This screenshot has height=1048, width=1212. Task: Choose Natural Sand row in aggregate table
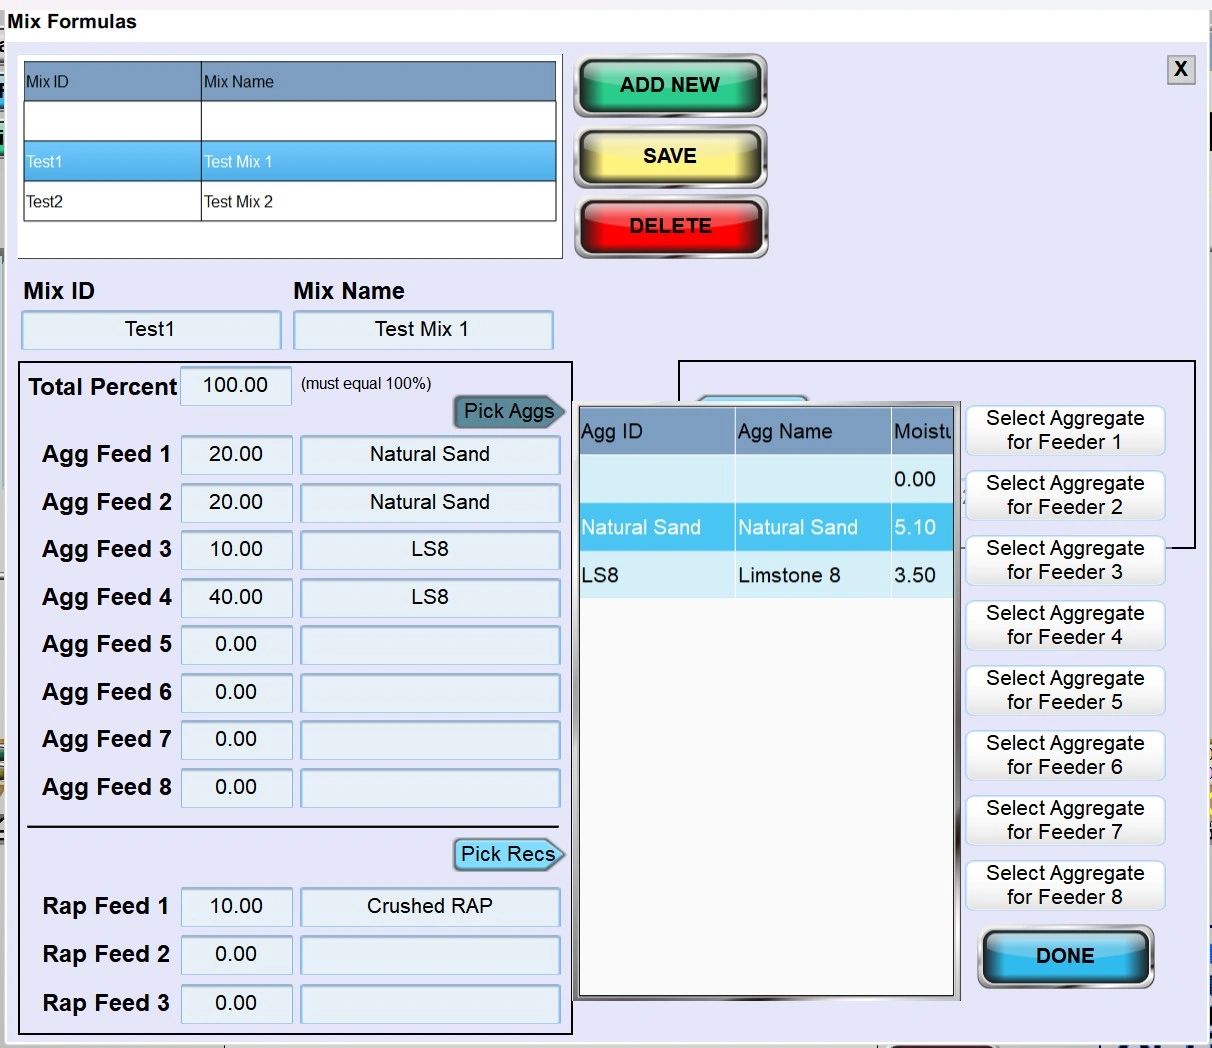tap(765, 527)
